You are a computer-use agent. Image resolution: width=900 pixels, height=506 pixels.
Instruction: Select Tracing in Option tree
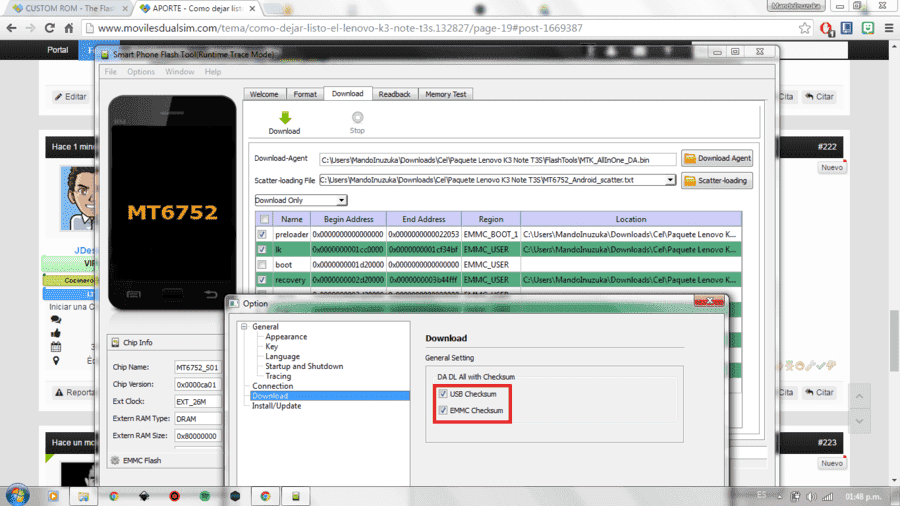click(x=278, y=376)
